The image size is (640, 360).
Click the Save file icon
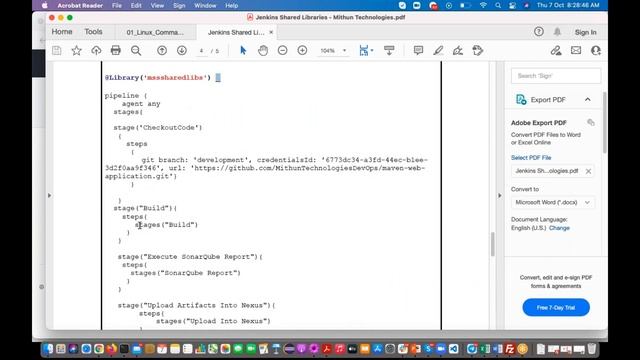pos(57,51)
